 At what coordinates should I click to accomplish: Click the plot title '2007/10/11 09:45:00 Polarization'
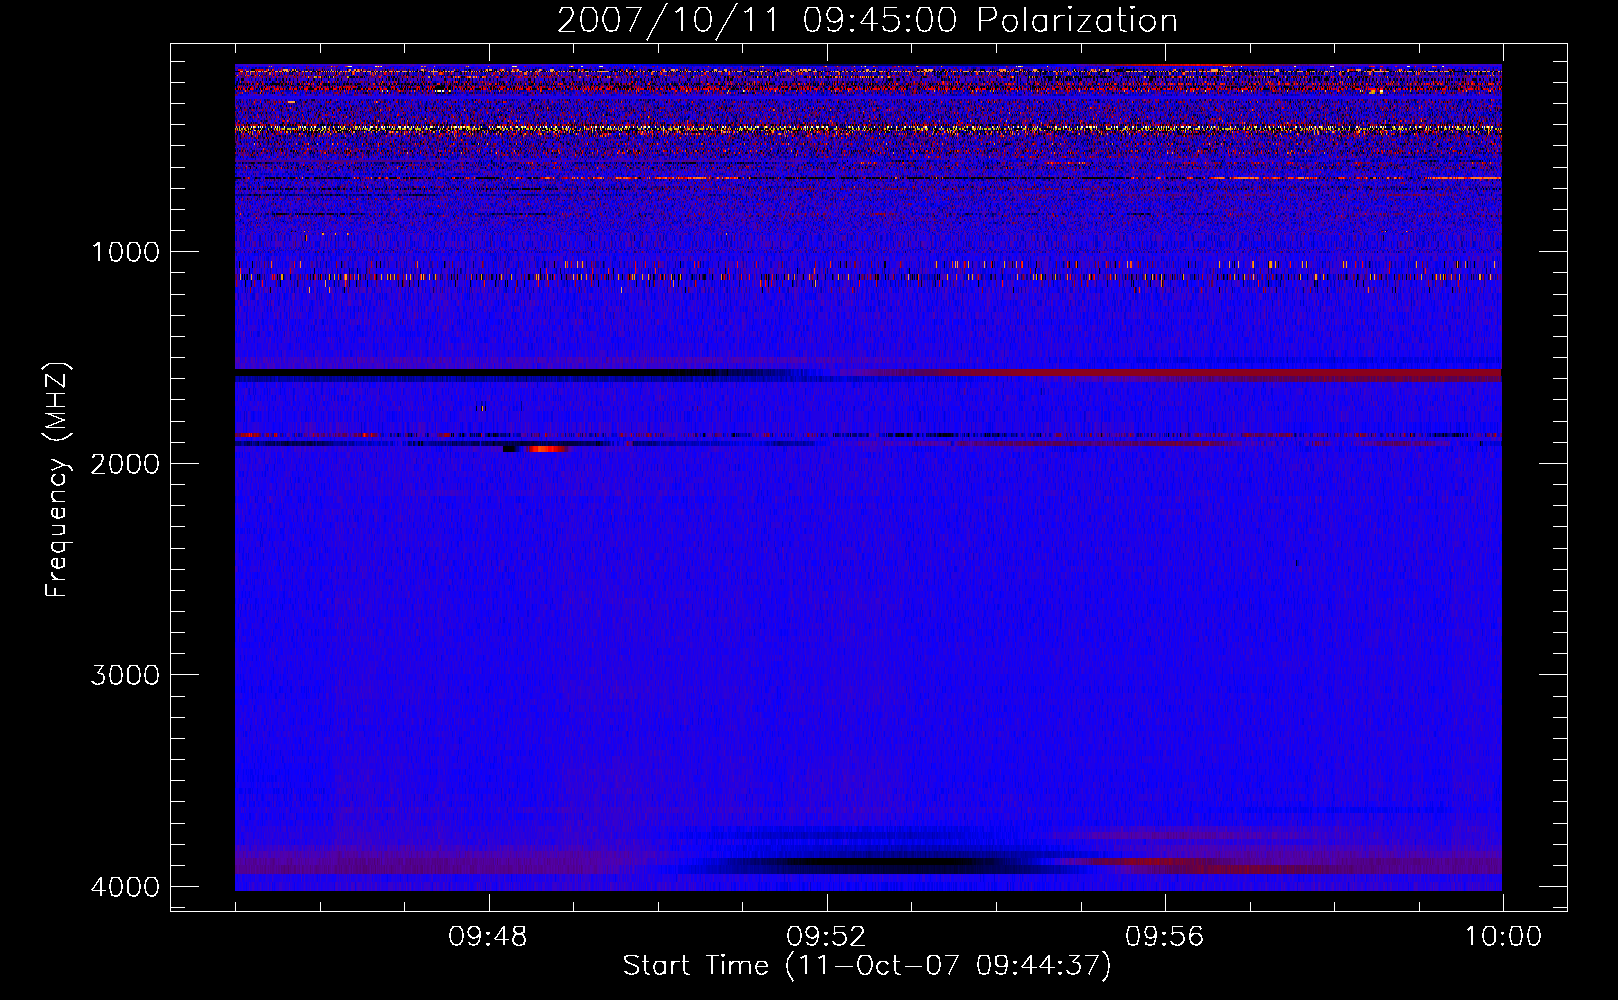[x=867, y=21]
